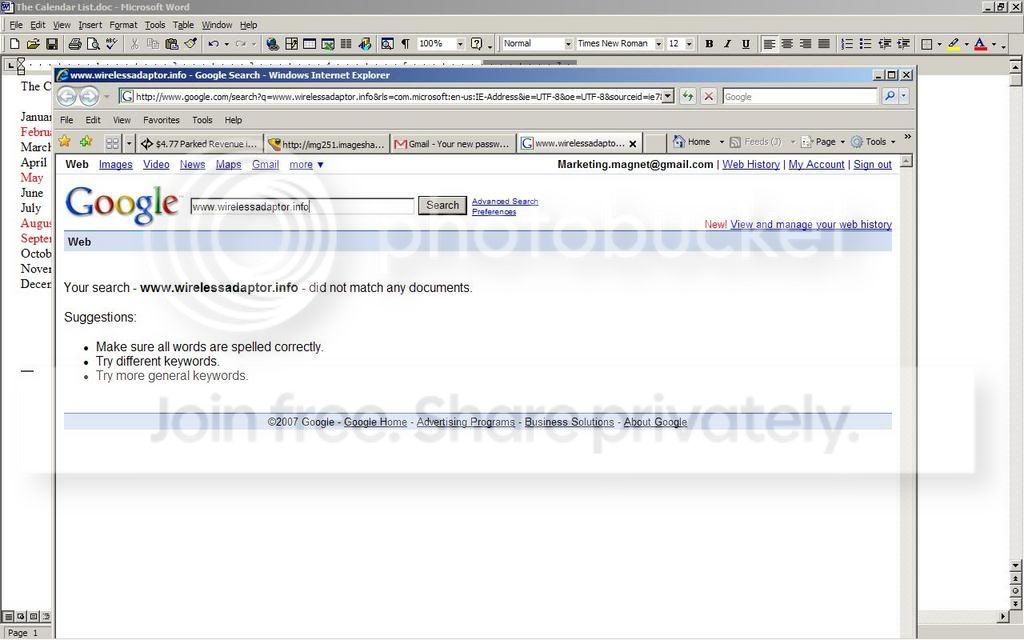Open the Format menu in Word

(123, 25)
